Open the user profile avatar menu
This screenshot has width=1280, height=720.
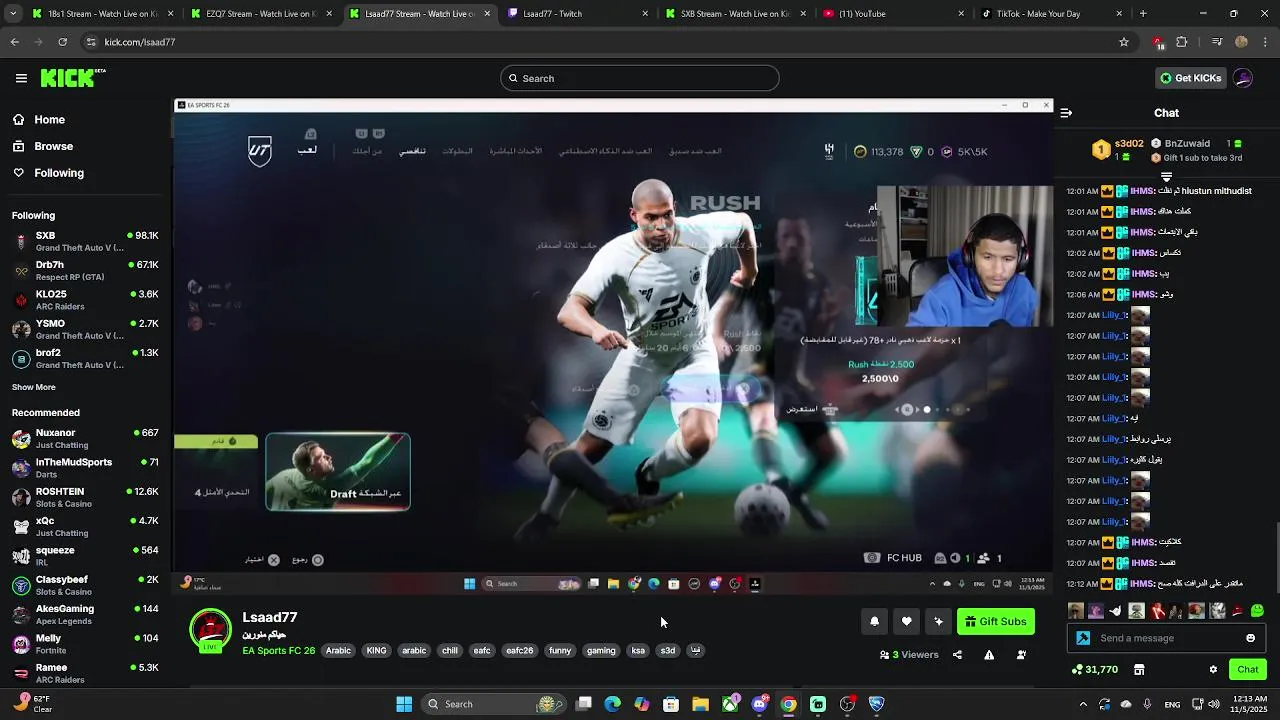pos(1243,78)
